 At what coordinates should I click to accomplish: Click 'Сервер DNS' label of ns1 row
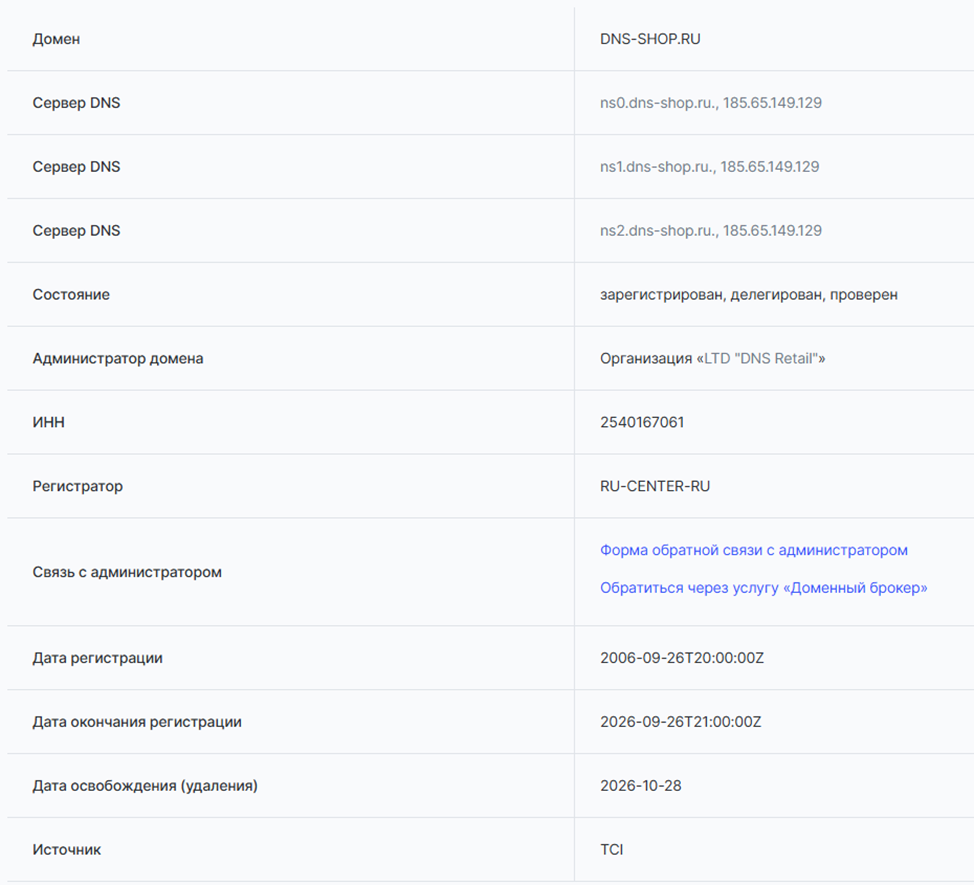(76, 167)
